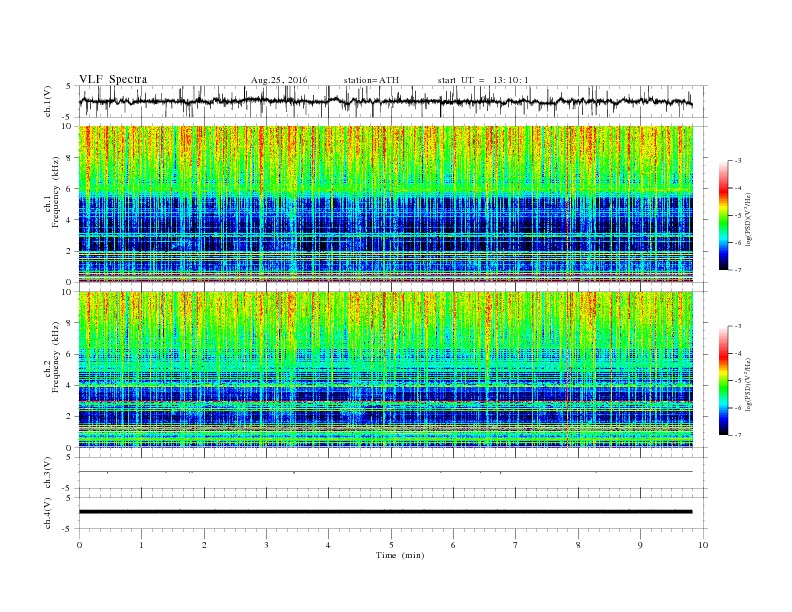This screenshot has width=792, height=612.
Task: Click inside the ch.1 spectrogram panel
Action: [386, 204]
